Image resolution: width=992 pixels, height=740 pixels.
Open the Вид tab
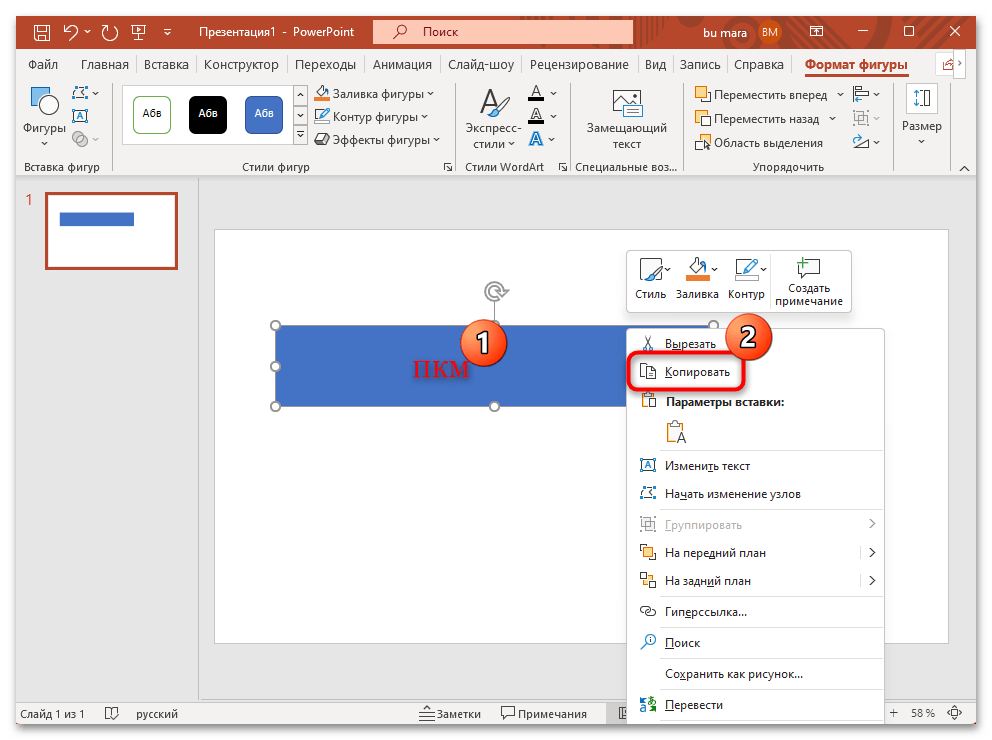tap(655, 65)
